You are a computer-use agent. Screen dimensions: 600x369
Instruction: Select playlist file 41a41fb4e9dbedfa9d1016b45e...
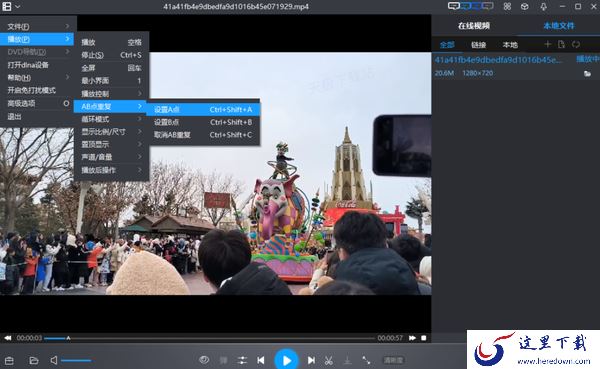click(x=499, y=60)
